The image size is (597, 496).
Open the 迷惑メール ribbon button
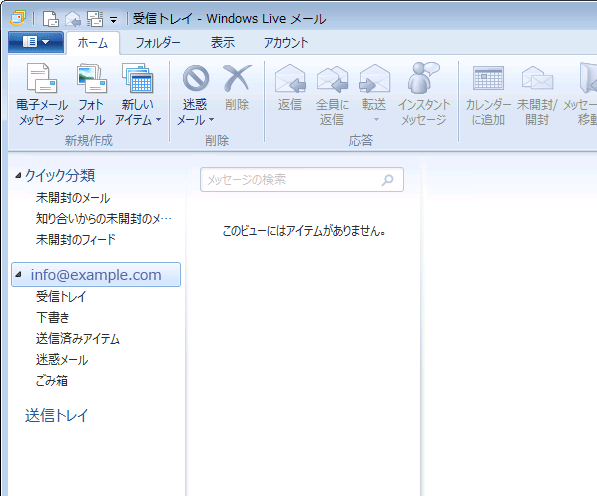pyautogui.click(x=195, y=94)
